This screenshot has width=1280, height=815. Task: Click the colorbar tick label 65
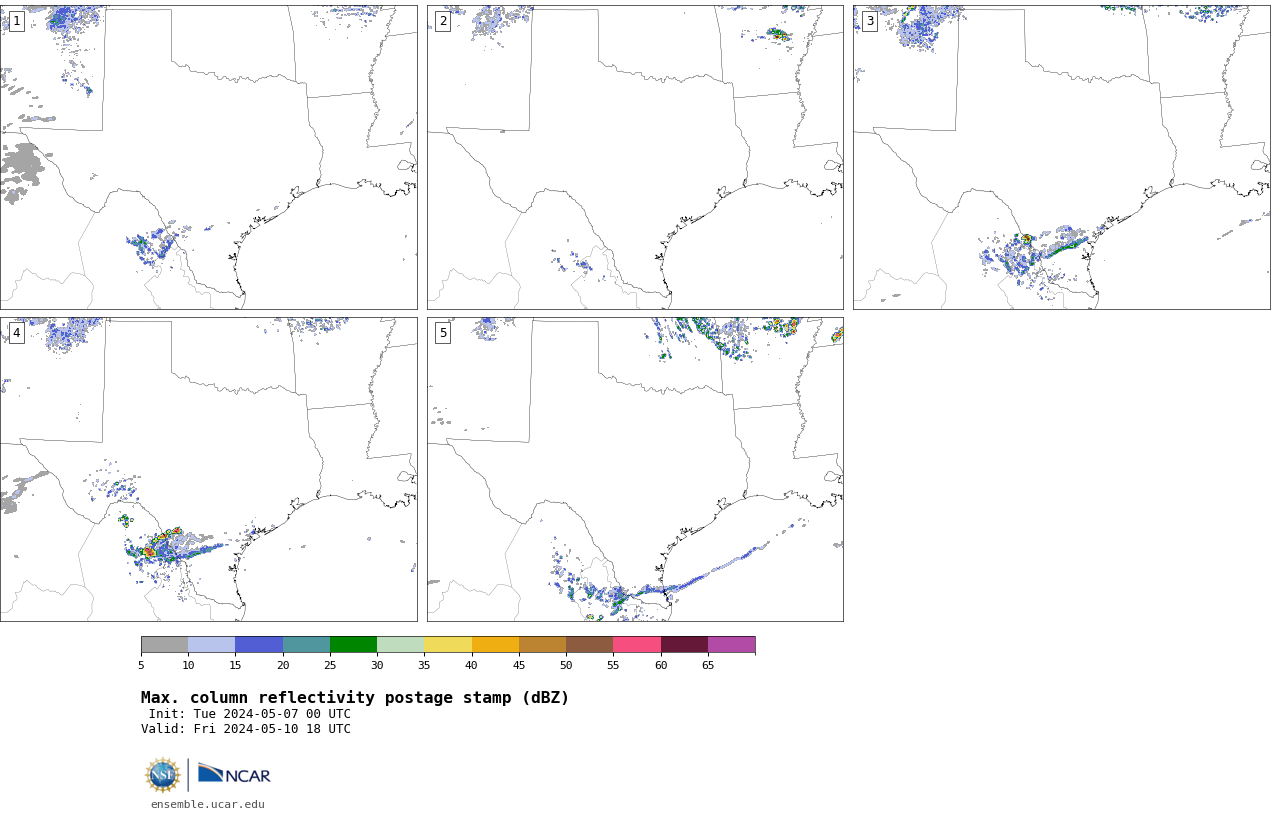(x=708, y=665)
